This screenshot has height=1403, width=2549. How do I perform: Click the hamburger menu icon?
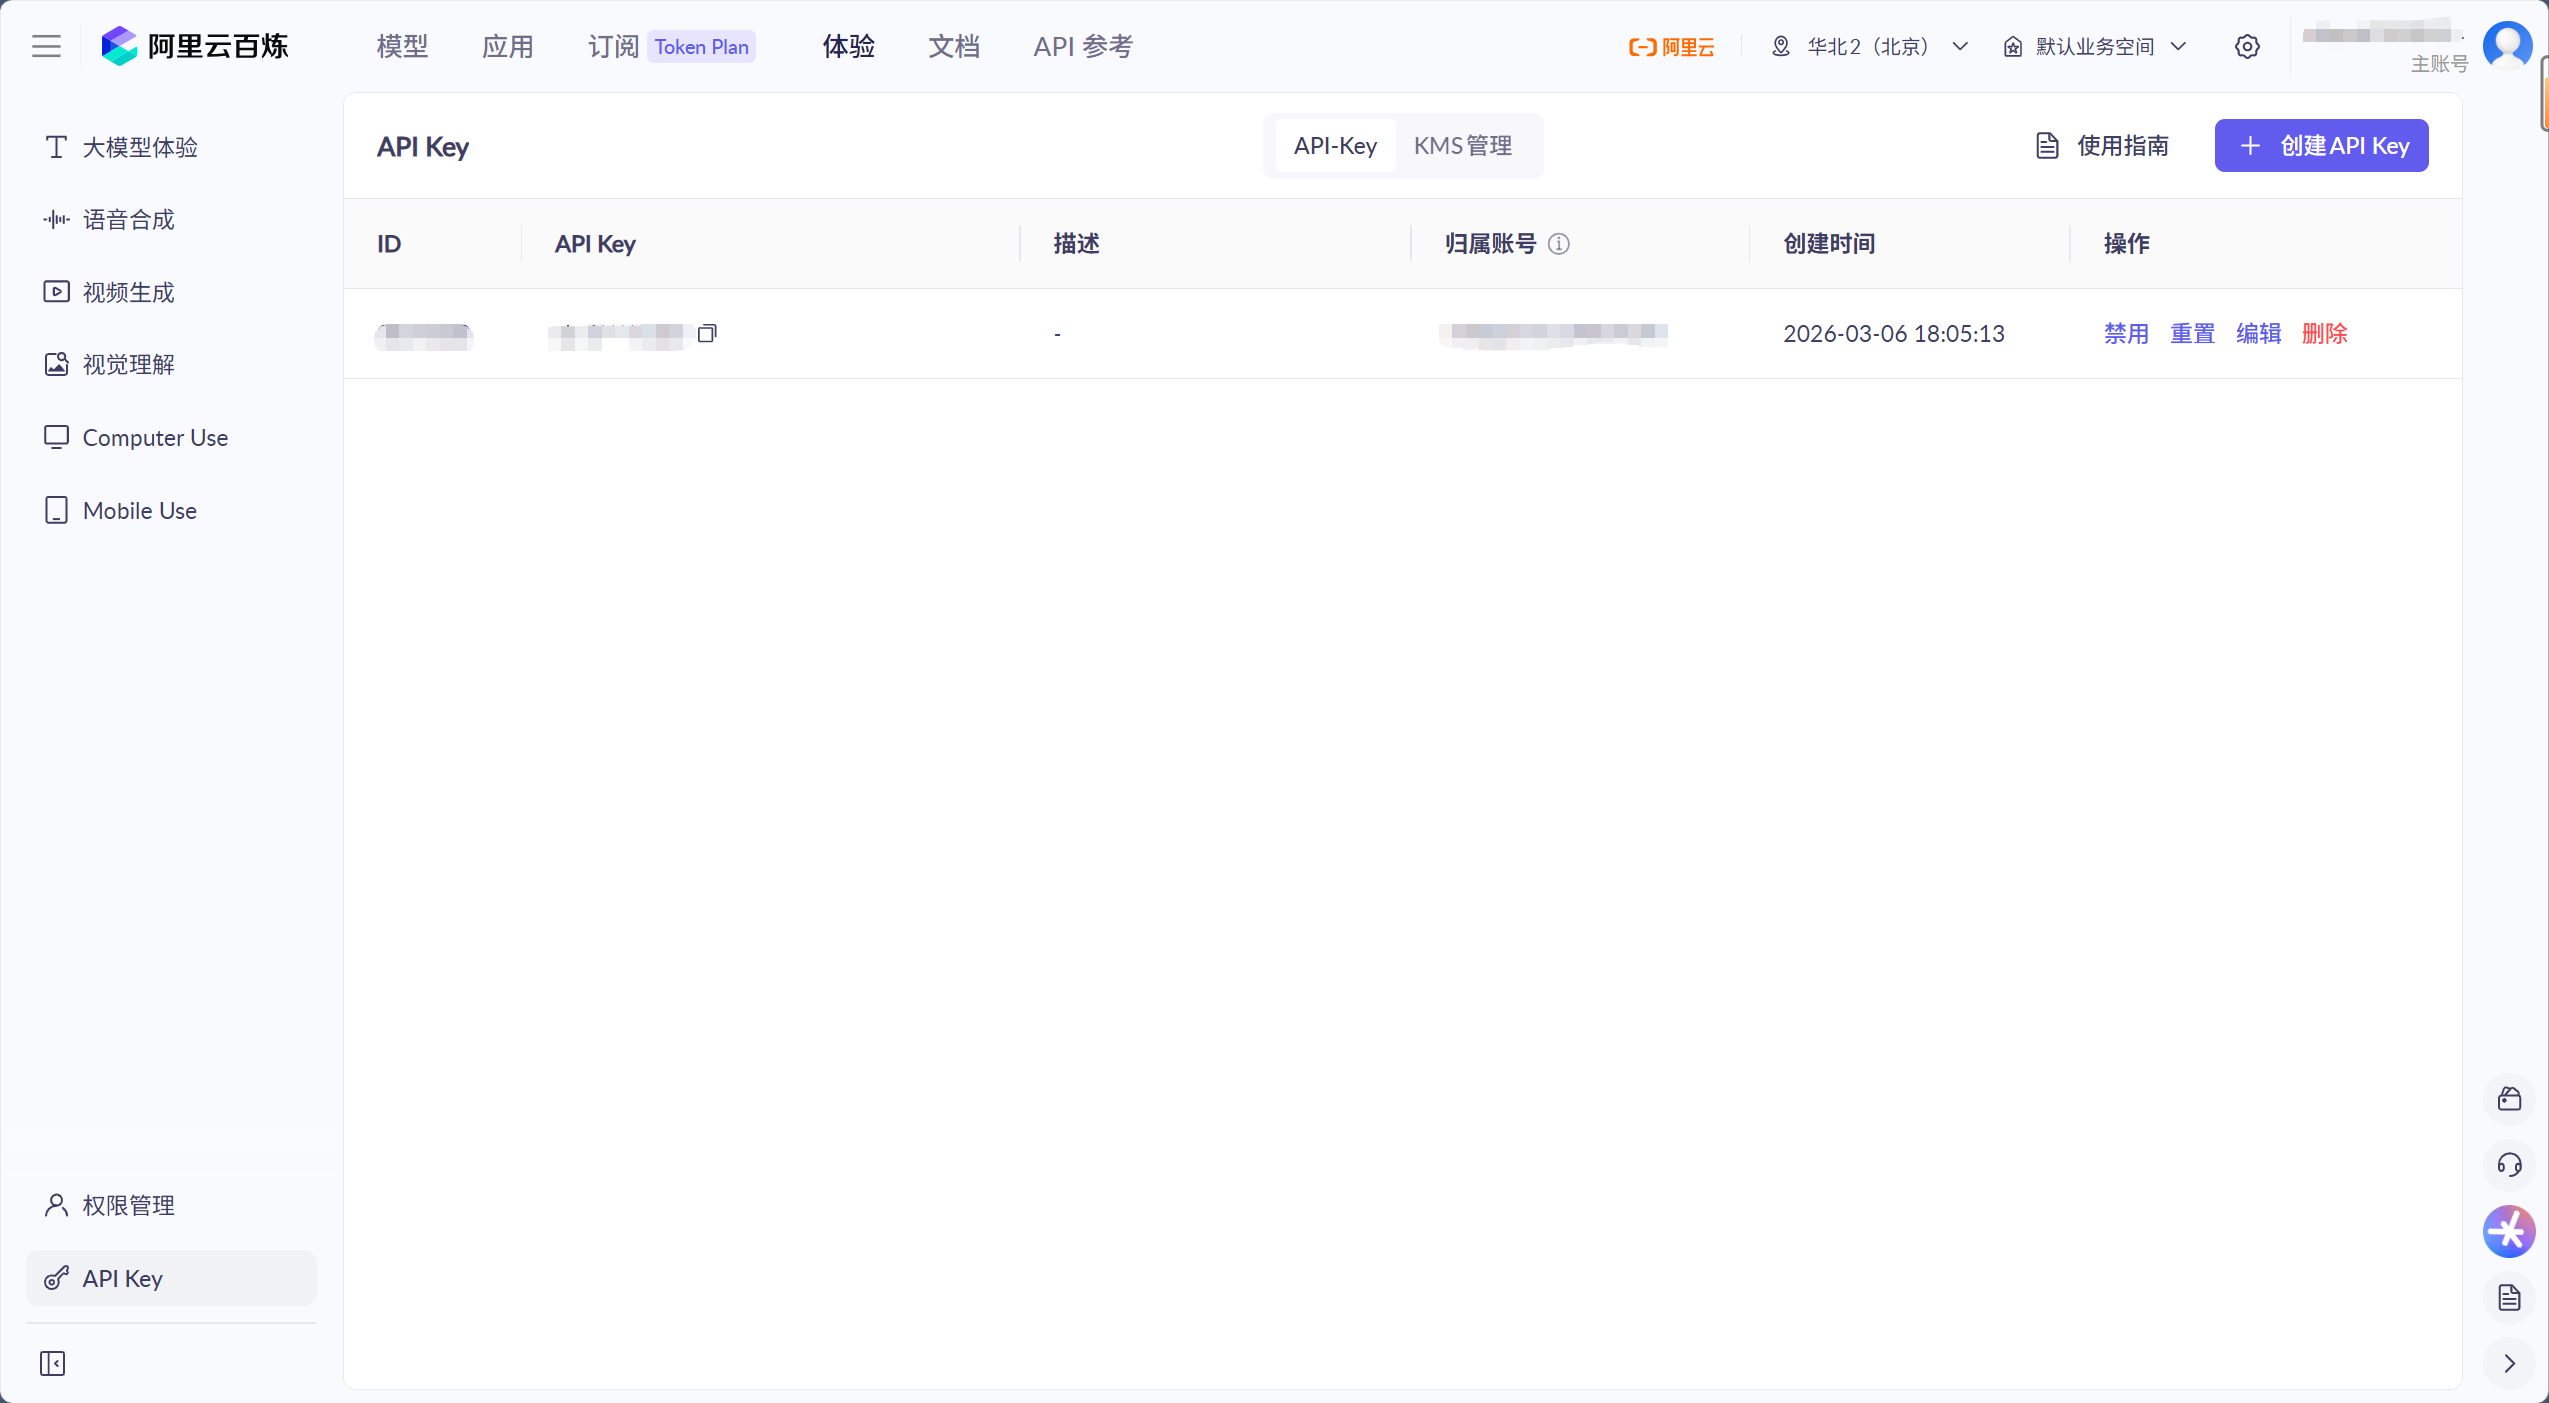point(46,47)
